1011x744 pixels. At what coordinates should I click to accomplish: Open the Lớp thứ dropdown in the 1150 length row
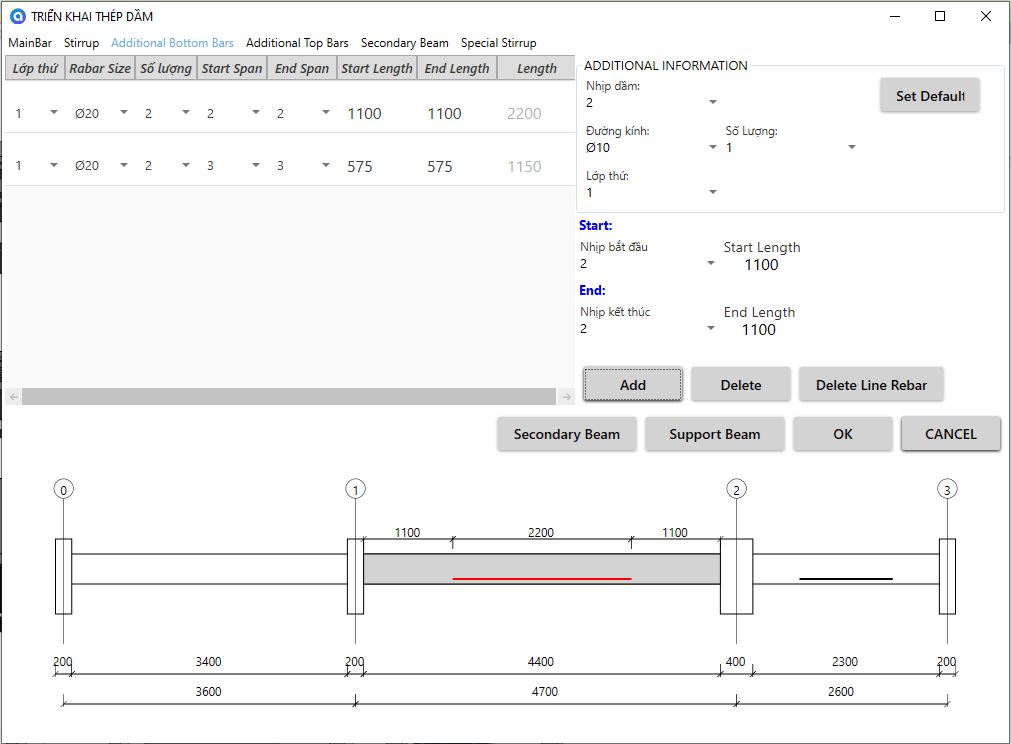click(x=54, y=166)
